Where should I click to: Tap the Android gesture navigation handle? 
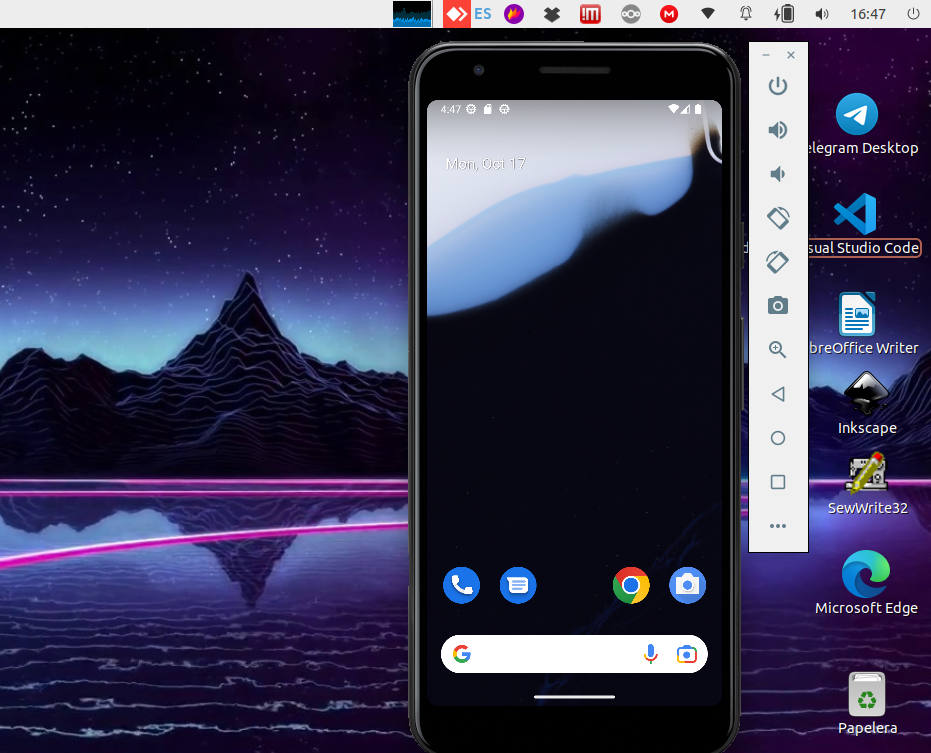(574, 697)
